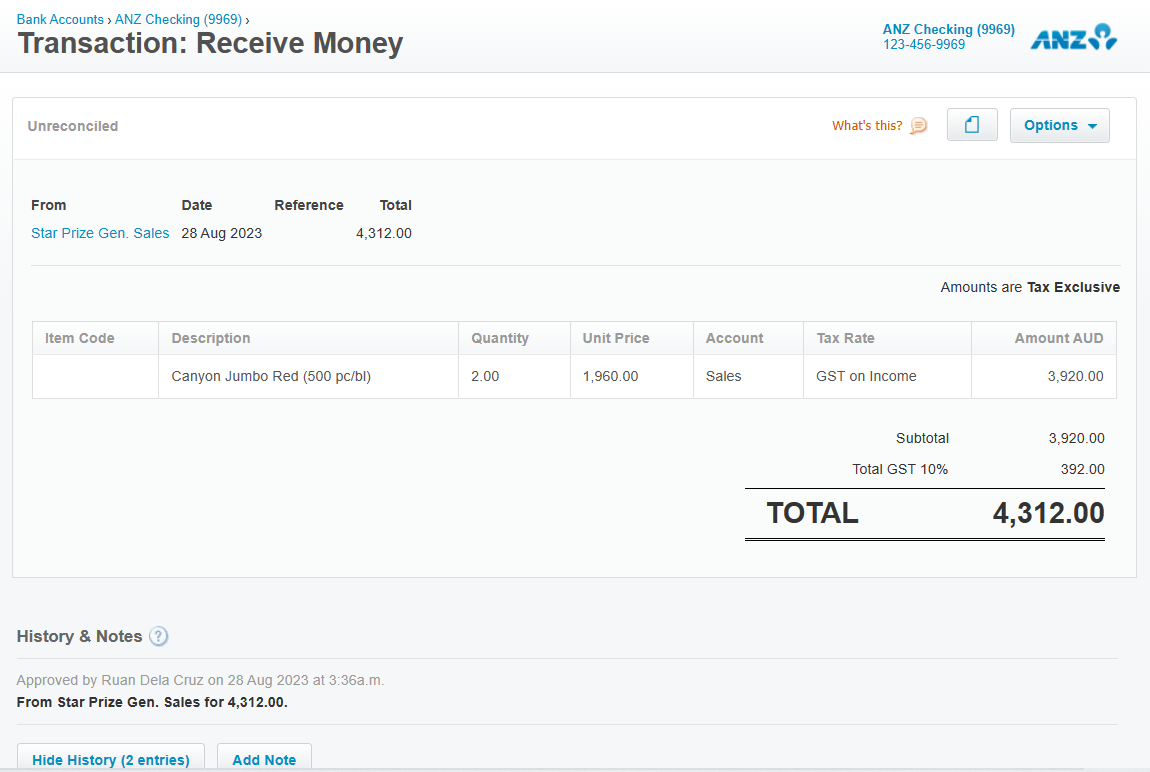The height and width of the screenshot is (772, 1150).
Task: Click the Transaction: Receive Money heading
Action: tap(210, 43)
